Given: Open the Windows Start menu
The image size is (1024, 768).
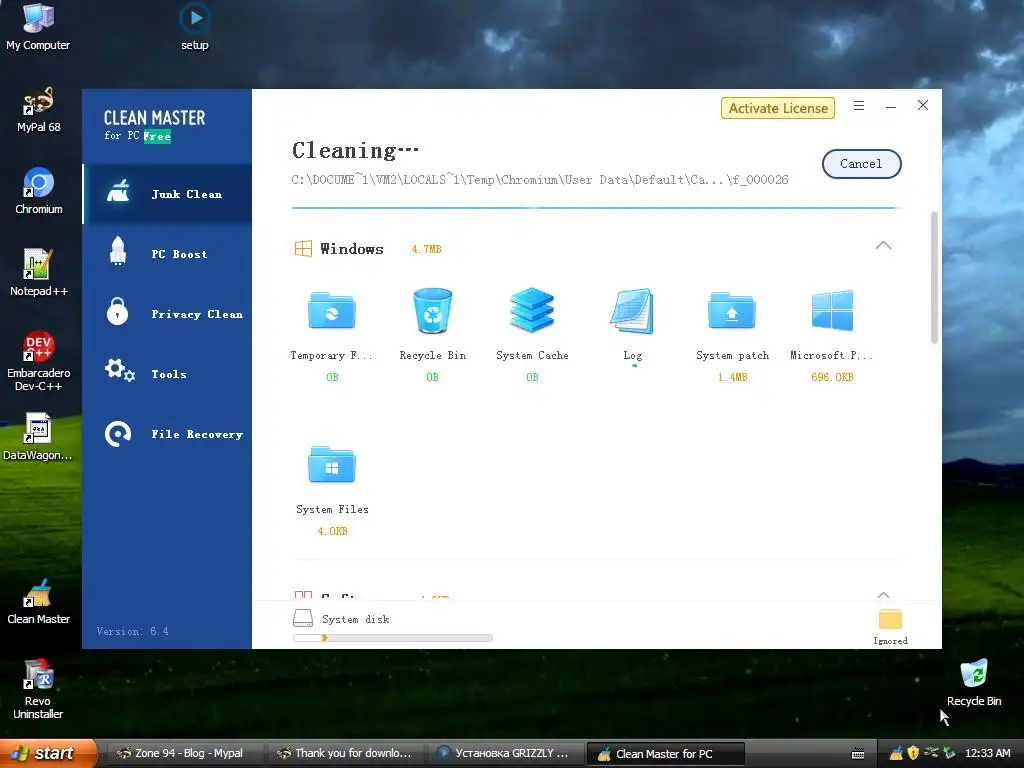Looking at the screenshot, I should pyautogui.click(x=48, y=753).
